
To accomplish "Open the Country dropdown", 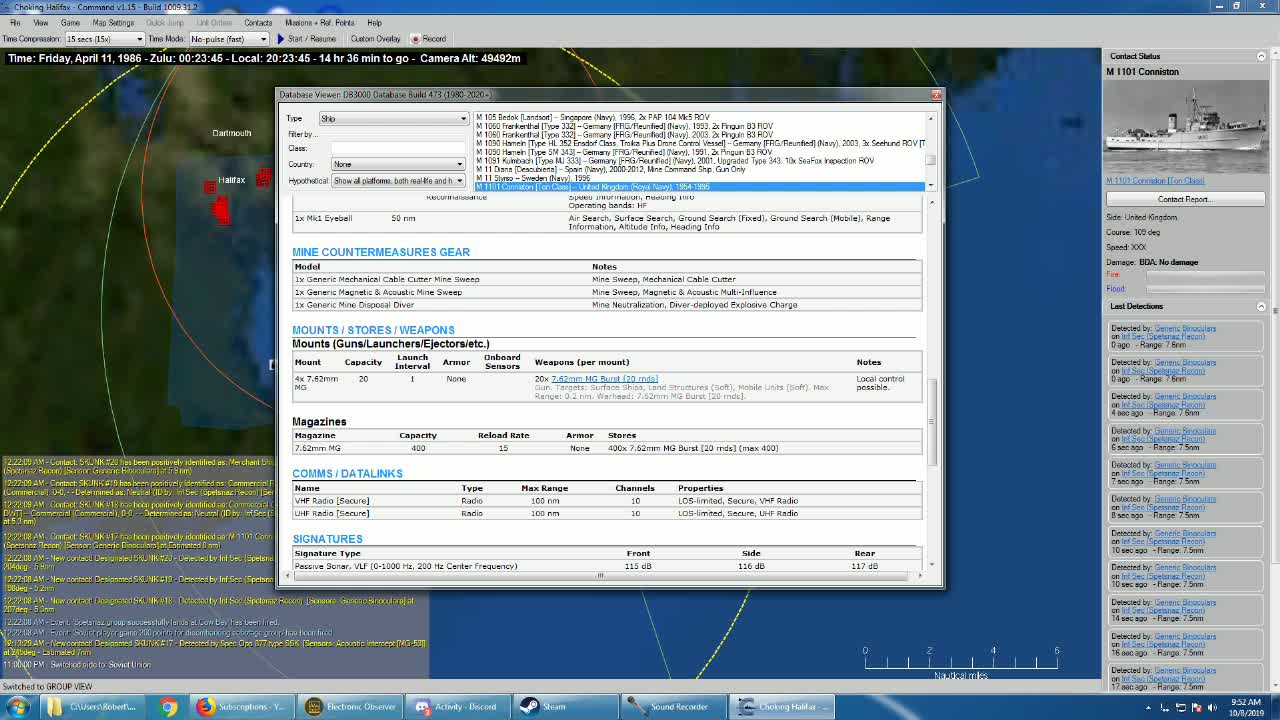I will (398, 164).
